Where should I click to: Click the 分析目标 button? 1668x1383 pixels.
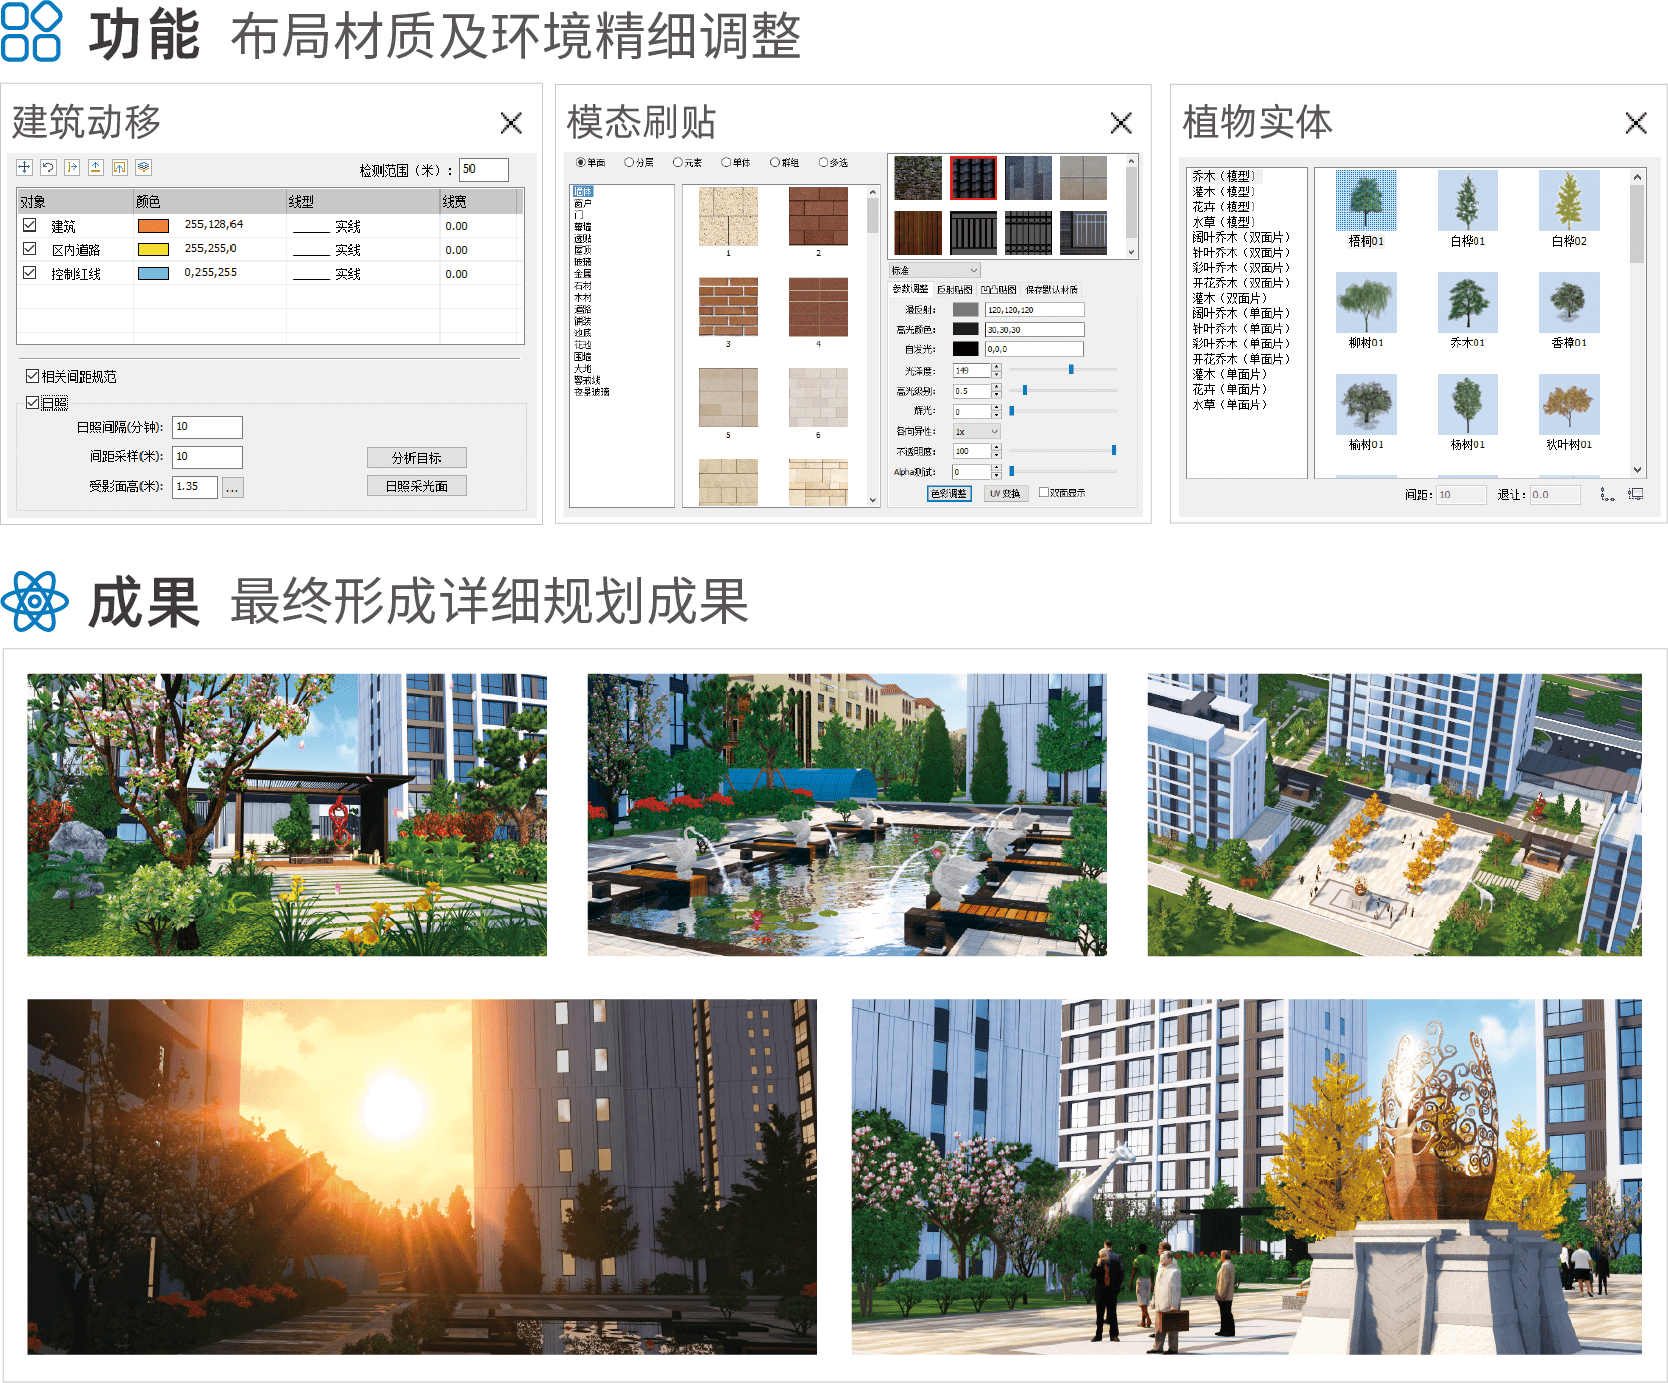point(416,457)
